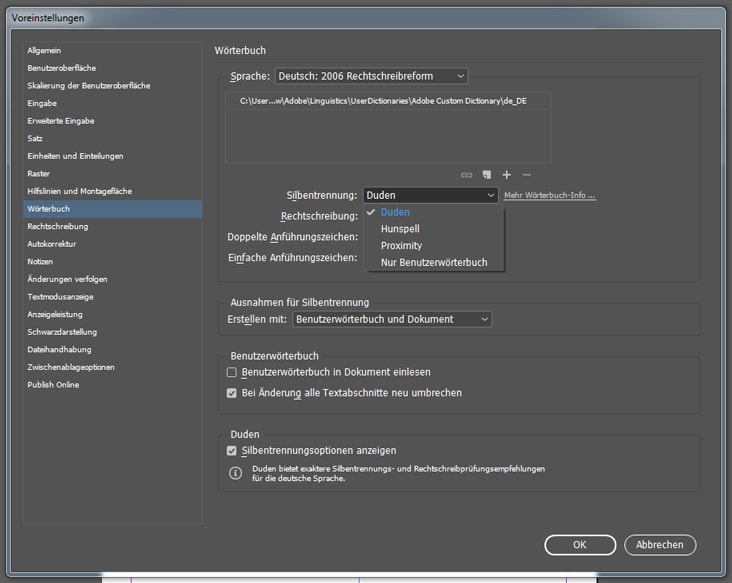Toggle Silbentrennungsoptionen anzeigen checkbox
Image resolution: width=732 pixels, height=583 pixels.
coord(232,451)
